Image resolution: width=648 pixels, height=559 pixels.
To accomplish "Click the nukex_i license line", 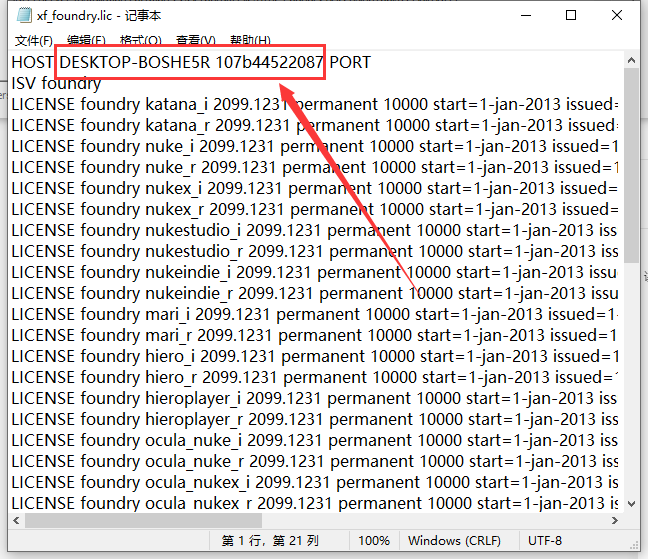I will pyautogui.click(x=314, y=188).
